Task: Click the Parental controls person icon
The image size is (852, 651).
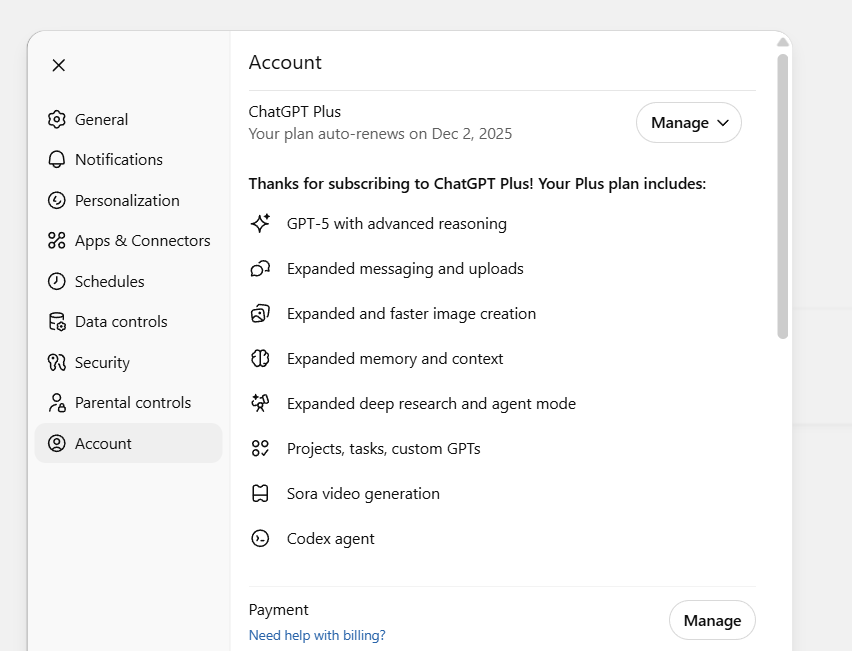Action: [57, 403]
